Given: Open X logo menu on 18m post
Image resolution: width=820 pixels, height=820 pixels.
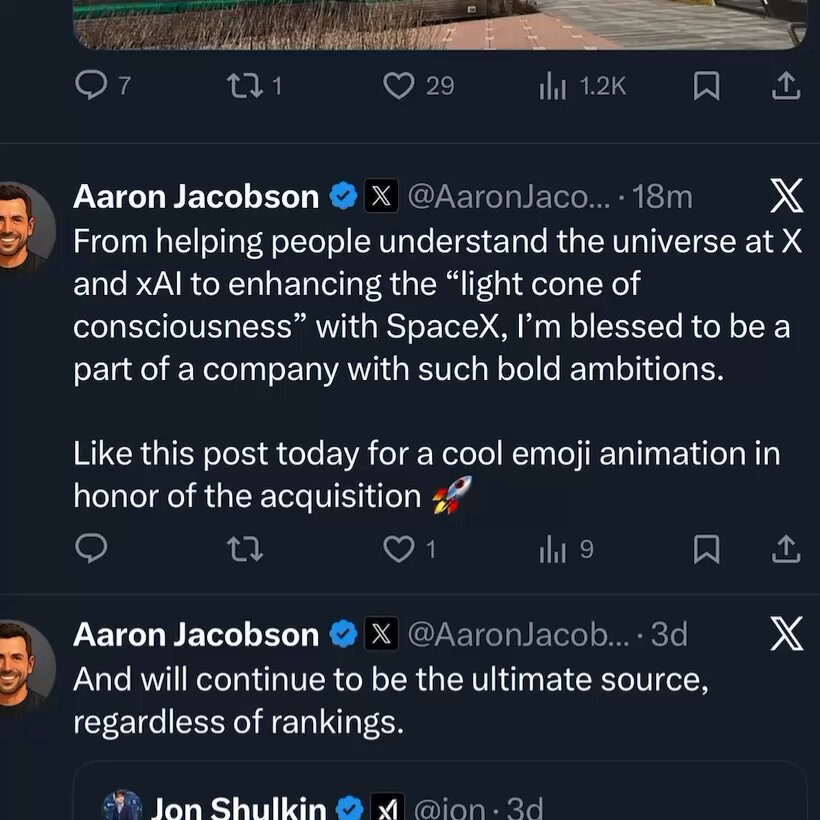Looking at the screenshot, I should click(787, 196).
